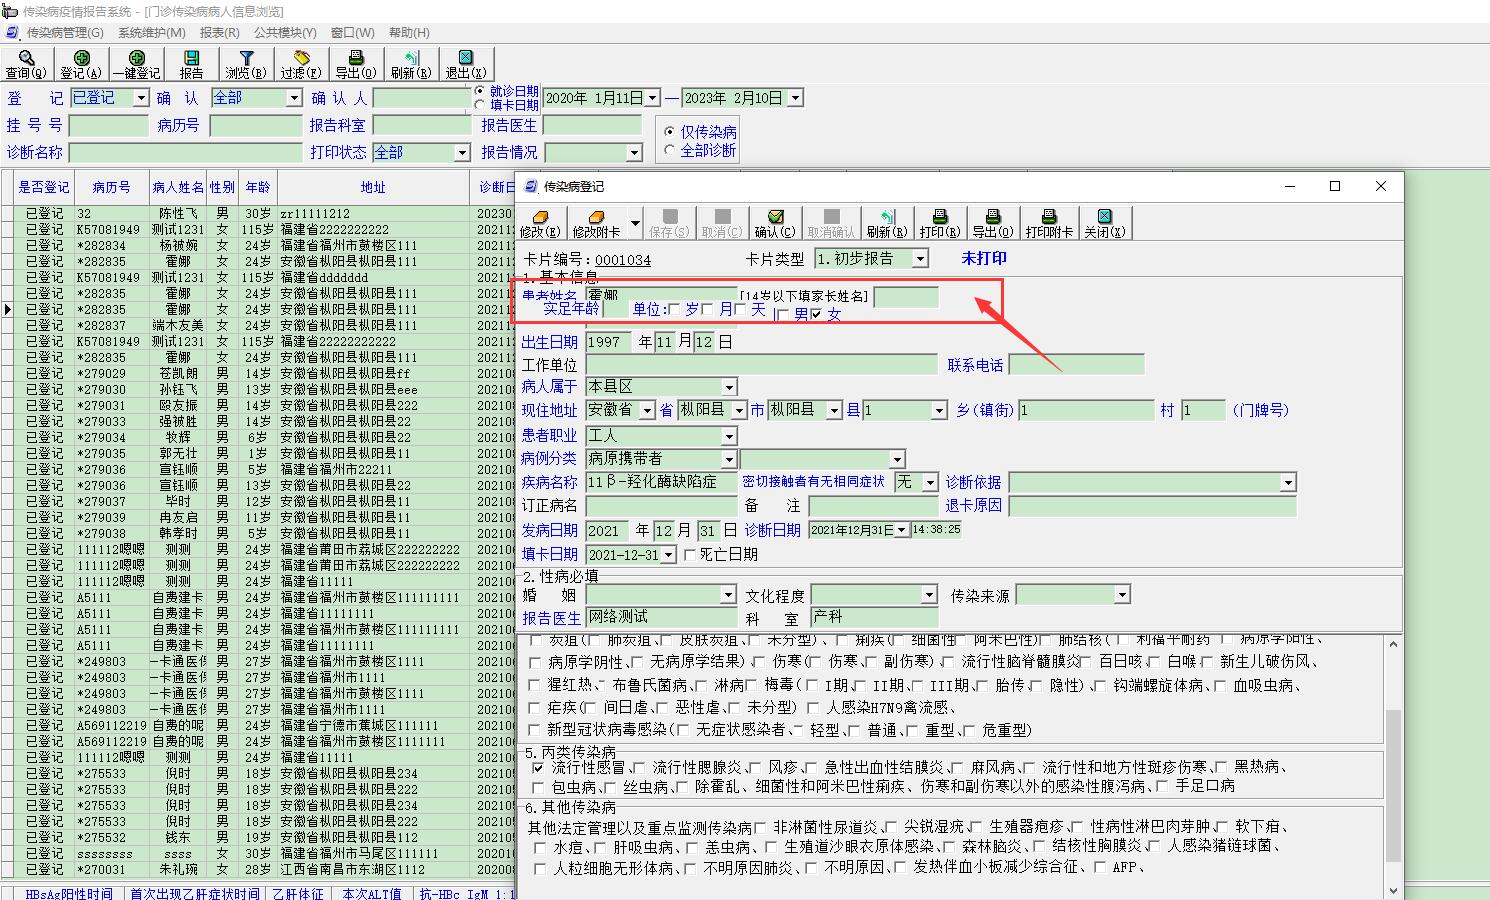Toggle the 女 gender checkbox
This screenshot has height=900, width=1490.
(x=816, y=315)
